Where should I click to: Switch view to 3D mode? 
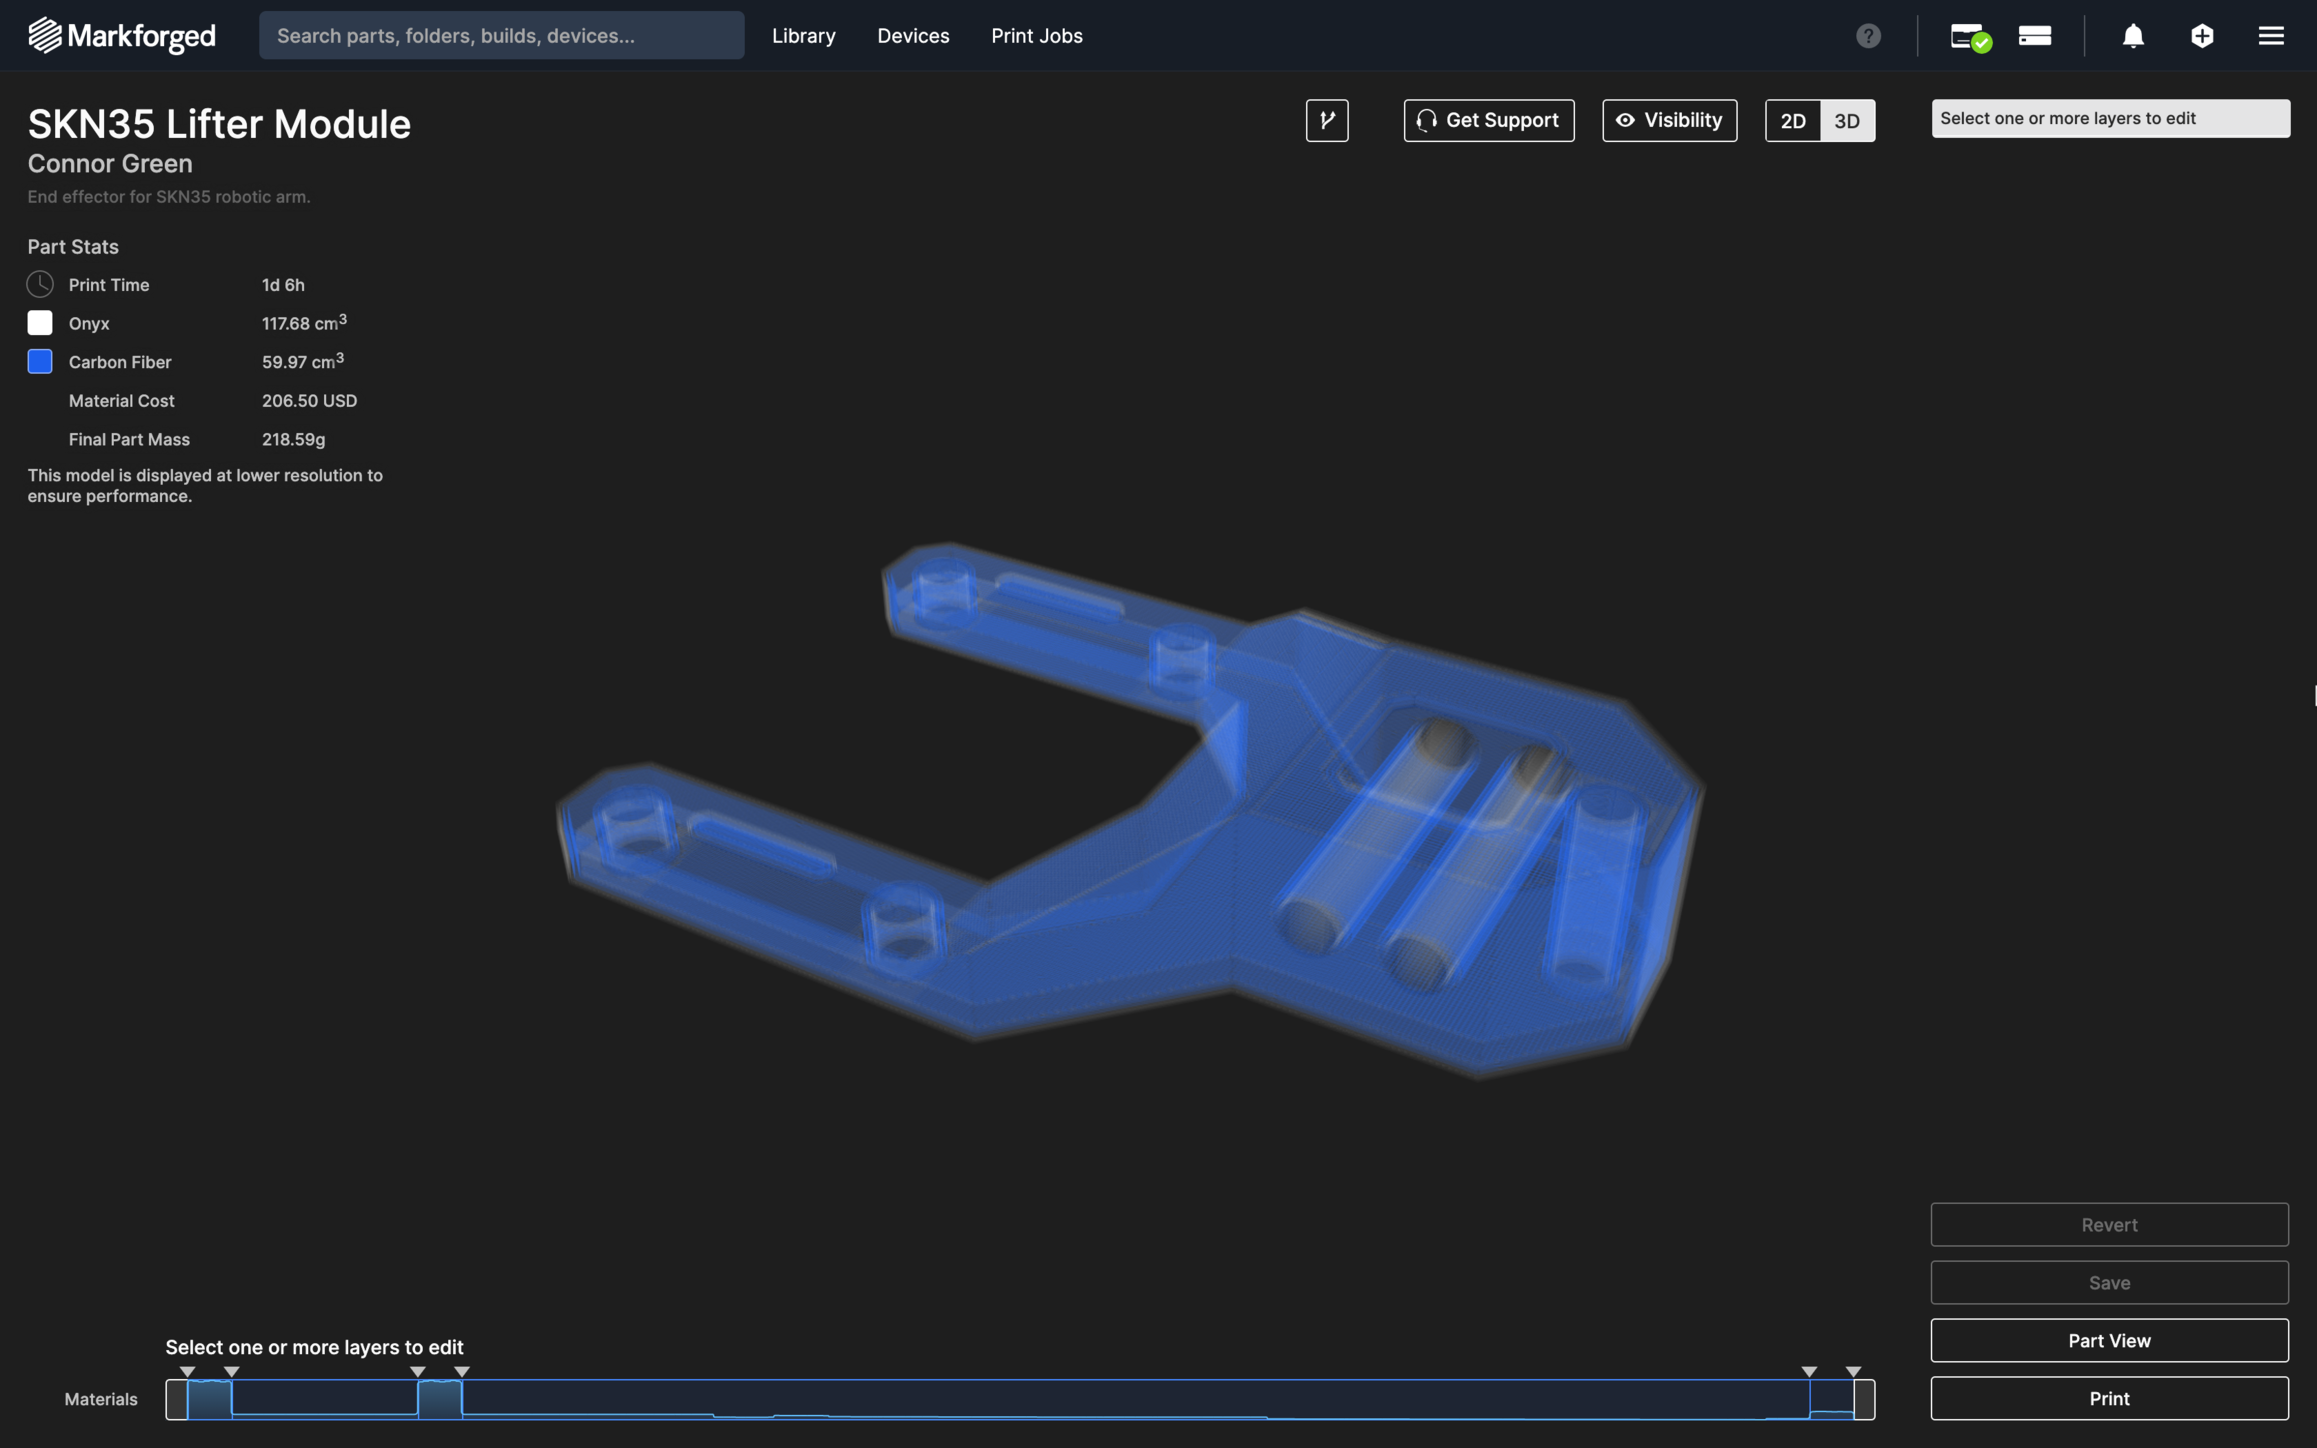click(1846, 121)
